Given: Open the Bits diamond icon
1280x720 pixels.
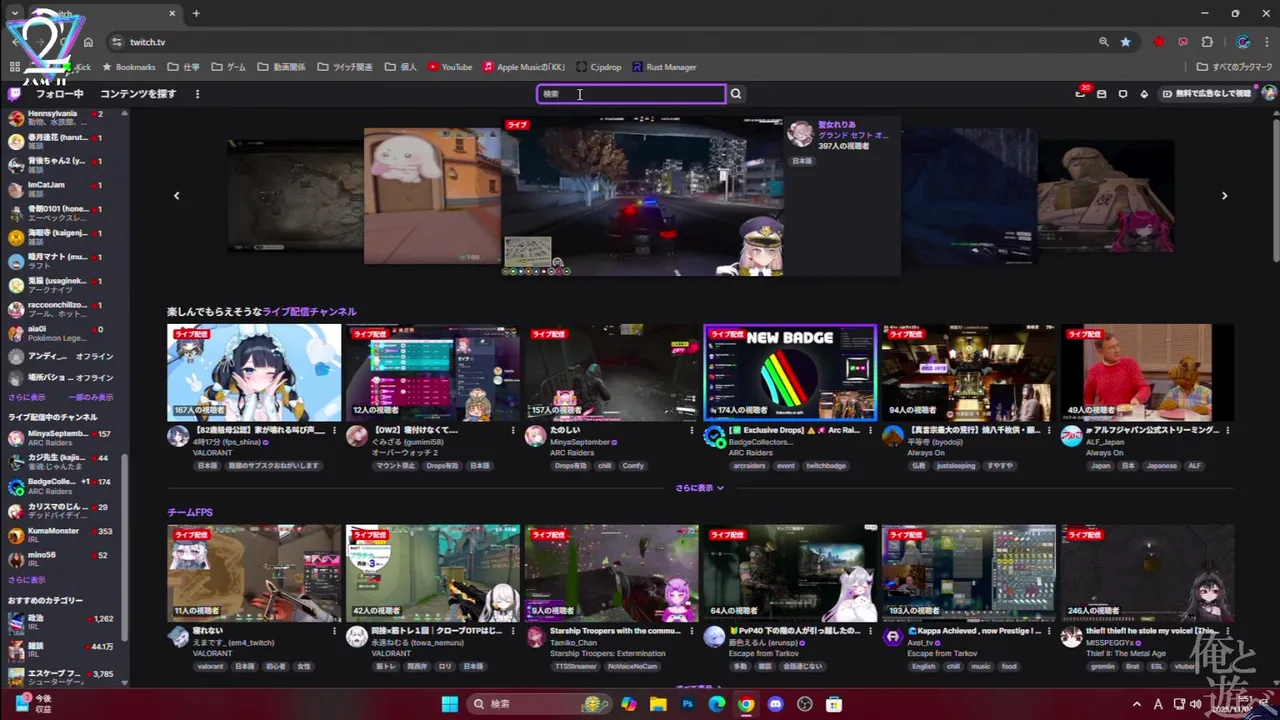Looking at the screenshot, I should tap(1144, 94).
